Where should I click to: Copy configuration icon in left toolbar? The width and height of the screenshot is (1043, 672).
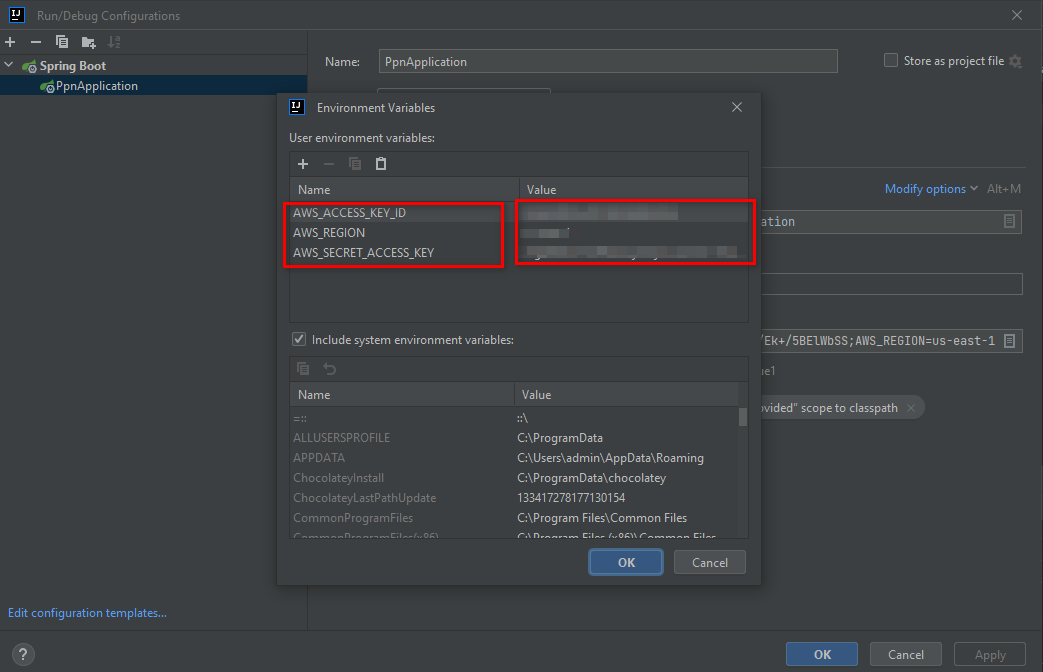(62, 42)
